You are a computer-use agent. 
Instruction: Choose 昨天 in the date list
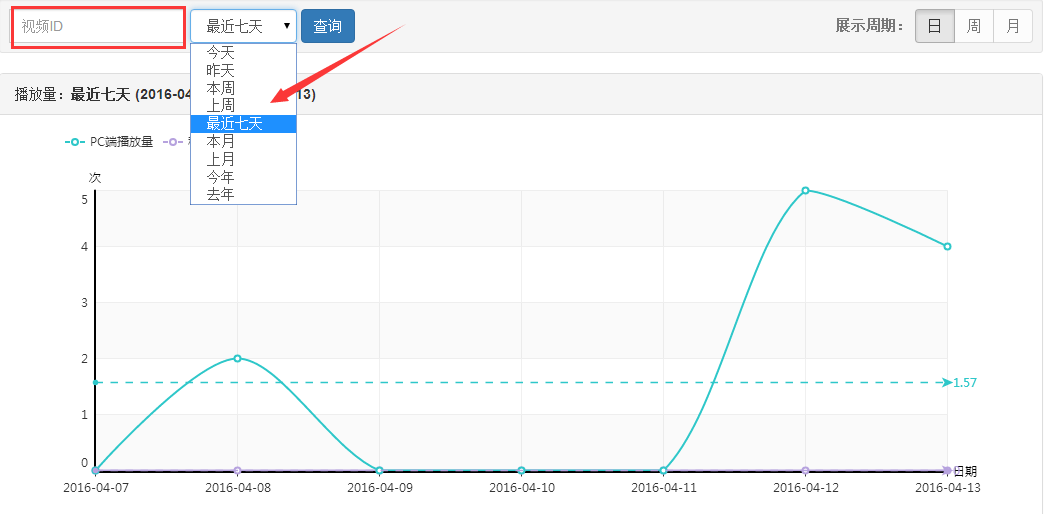tap(221, 70)
